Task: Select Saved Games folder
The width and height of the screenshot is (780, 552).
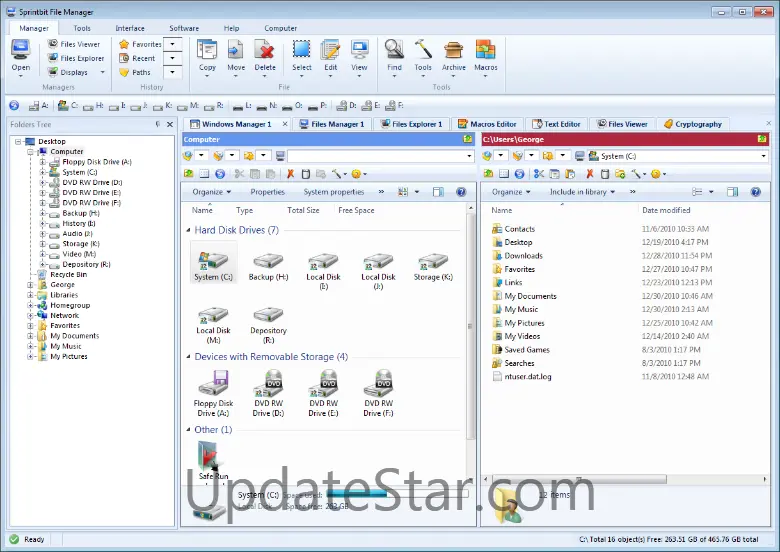Action: coord(527,350)
